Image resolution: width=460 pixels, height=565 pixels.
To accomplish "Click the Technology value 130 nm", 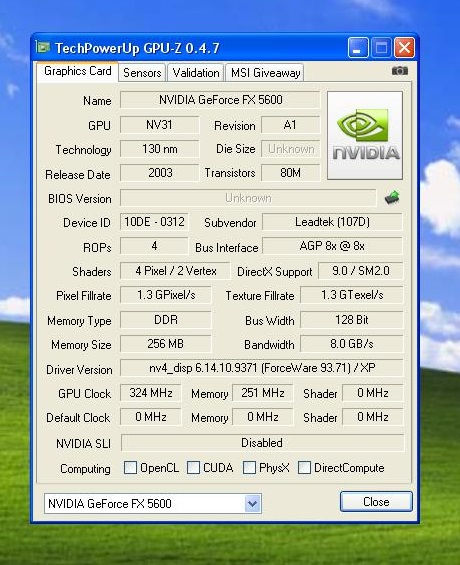I will tap(159, 149).
